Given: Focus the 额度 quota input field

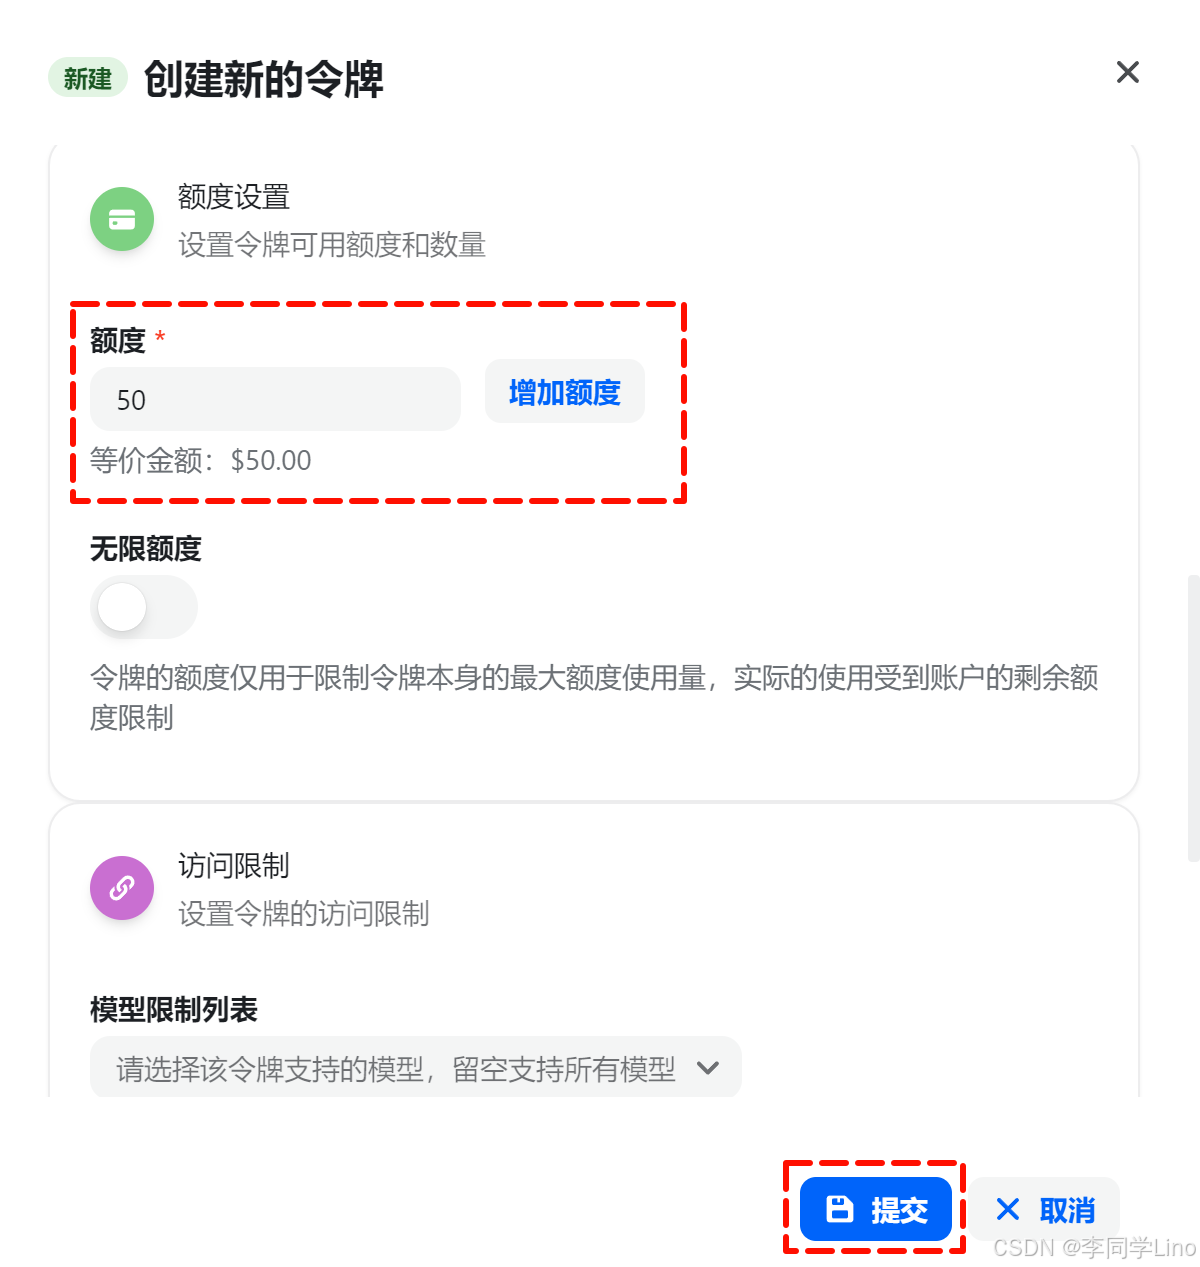Looking at the screenshot, I should 275,399.
